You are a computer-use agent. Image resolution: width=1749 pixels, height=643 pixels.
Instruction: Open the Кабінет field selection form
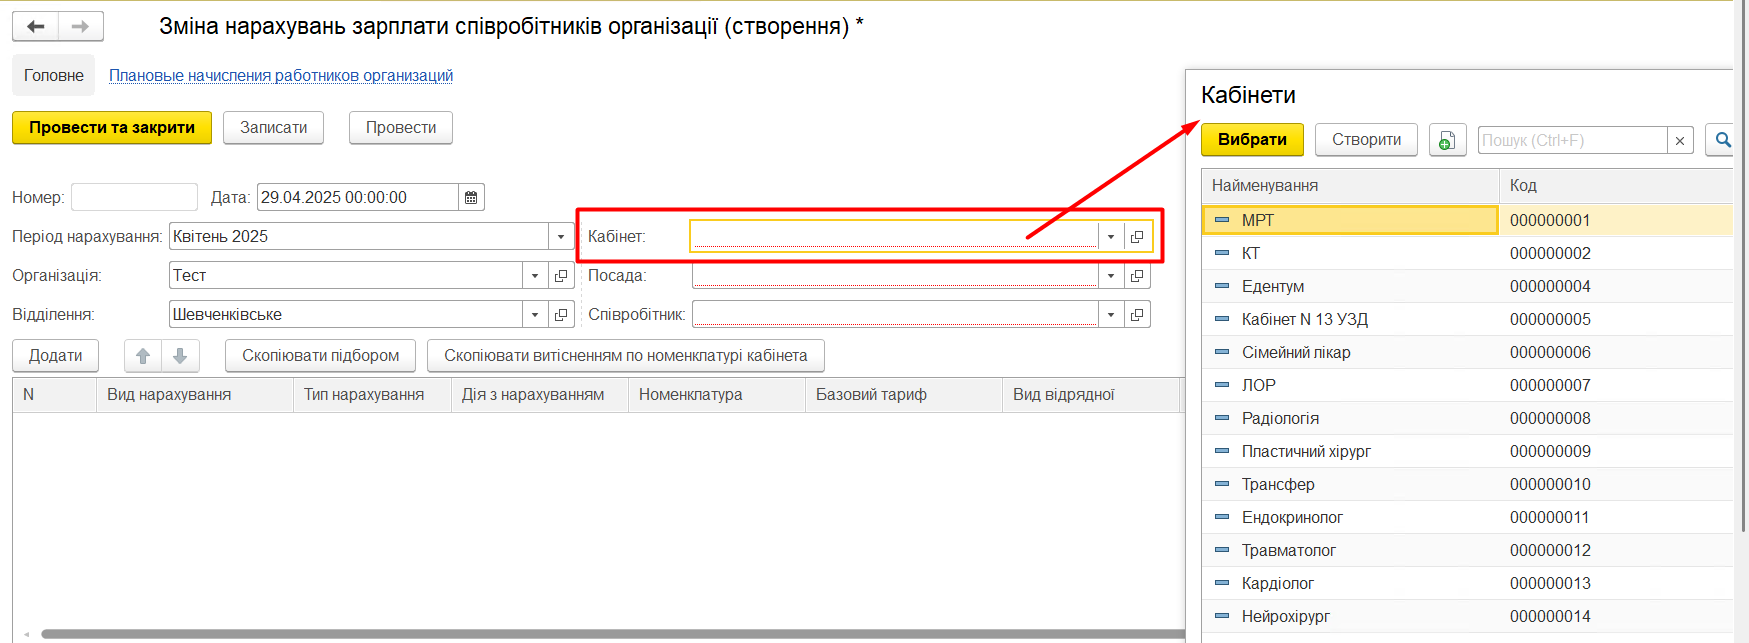pos(1137,237)
